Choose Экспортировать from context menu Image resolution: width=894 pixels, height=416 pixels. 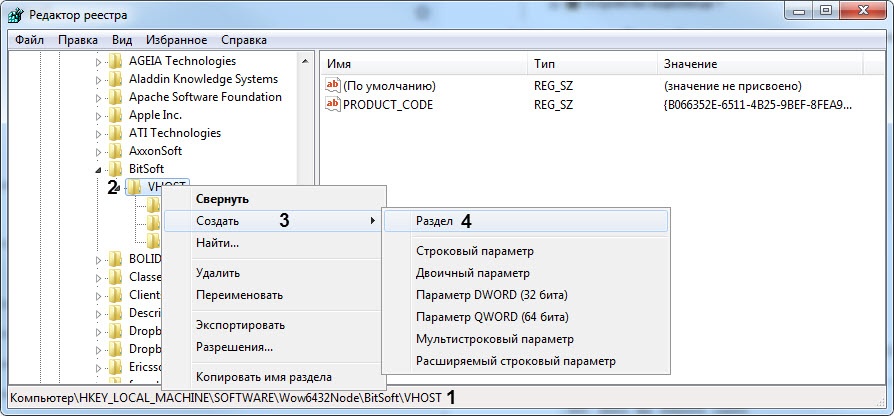[x=240, y=325]
